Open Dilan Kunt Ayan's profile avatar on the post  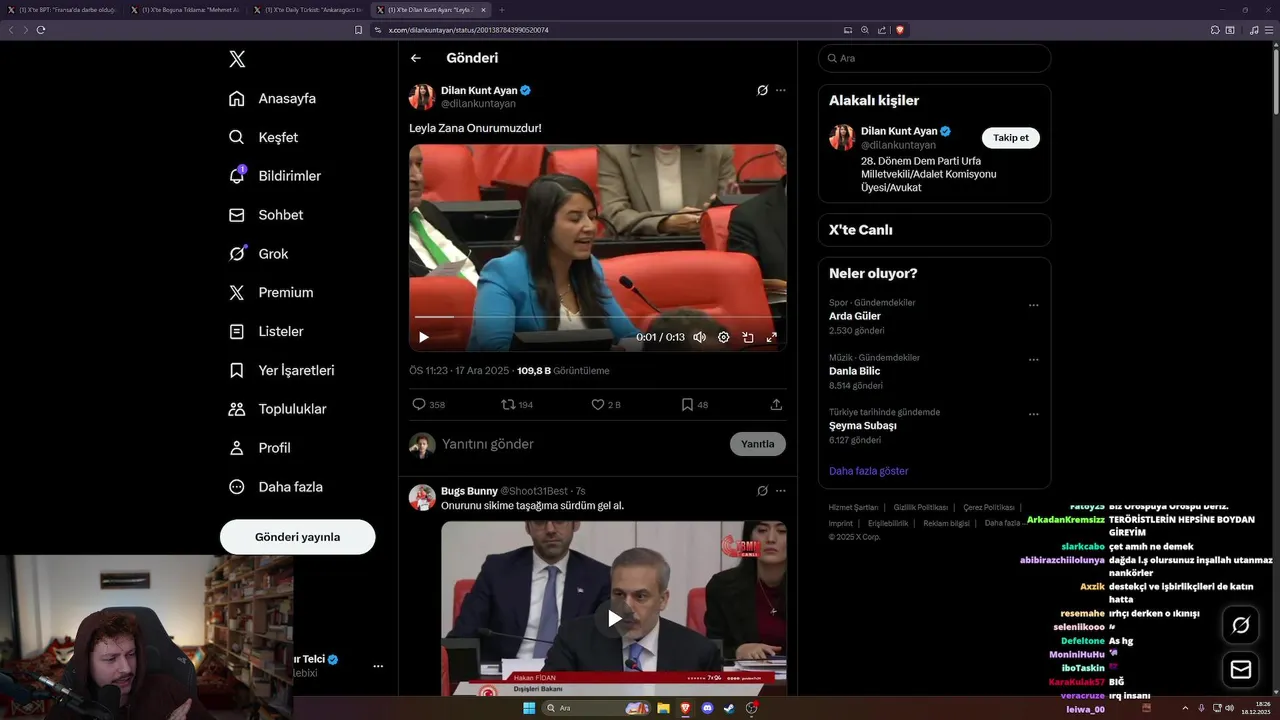point(422,97)
